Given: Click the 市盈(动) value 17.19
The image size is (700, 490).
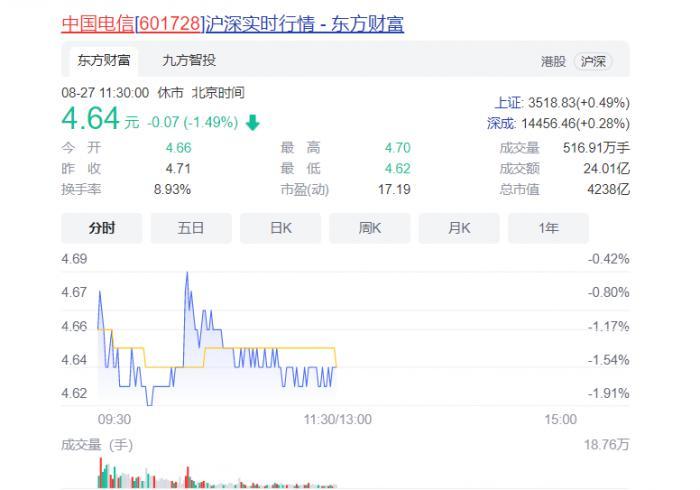Looking at the screenshot, I should pyautogui.click(x=394, y=190).
